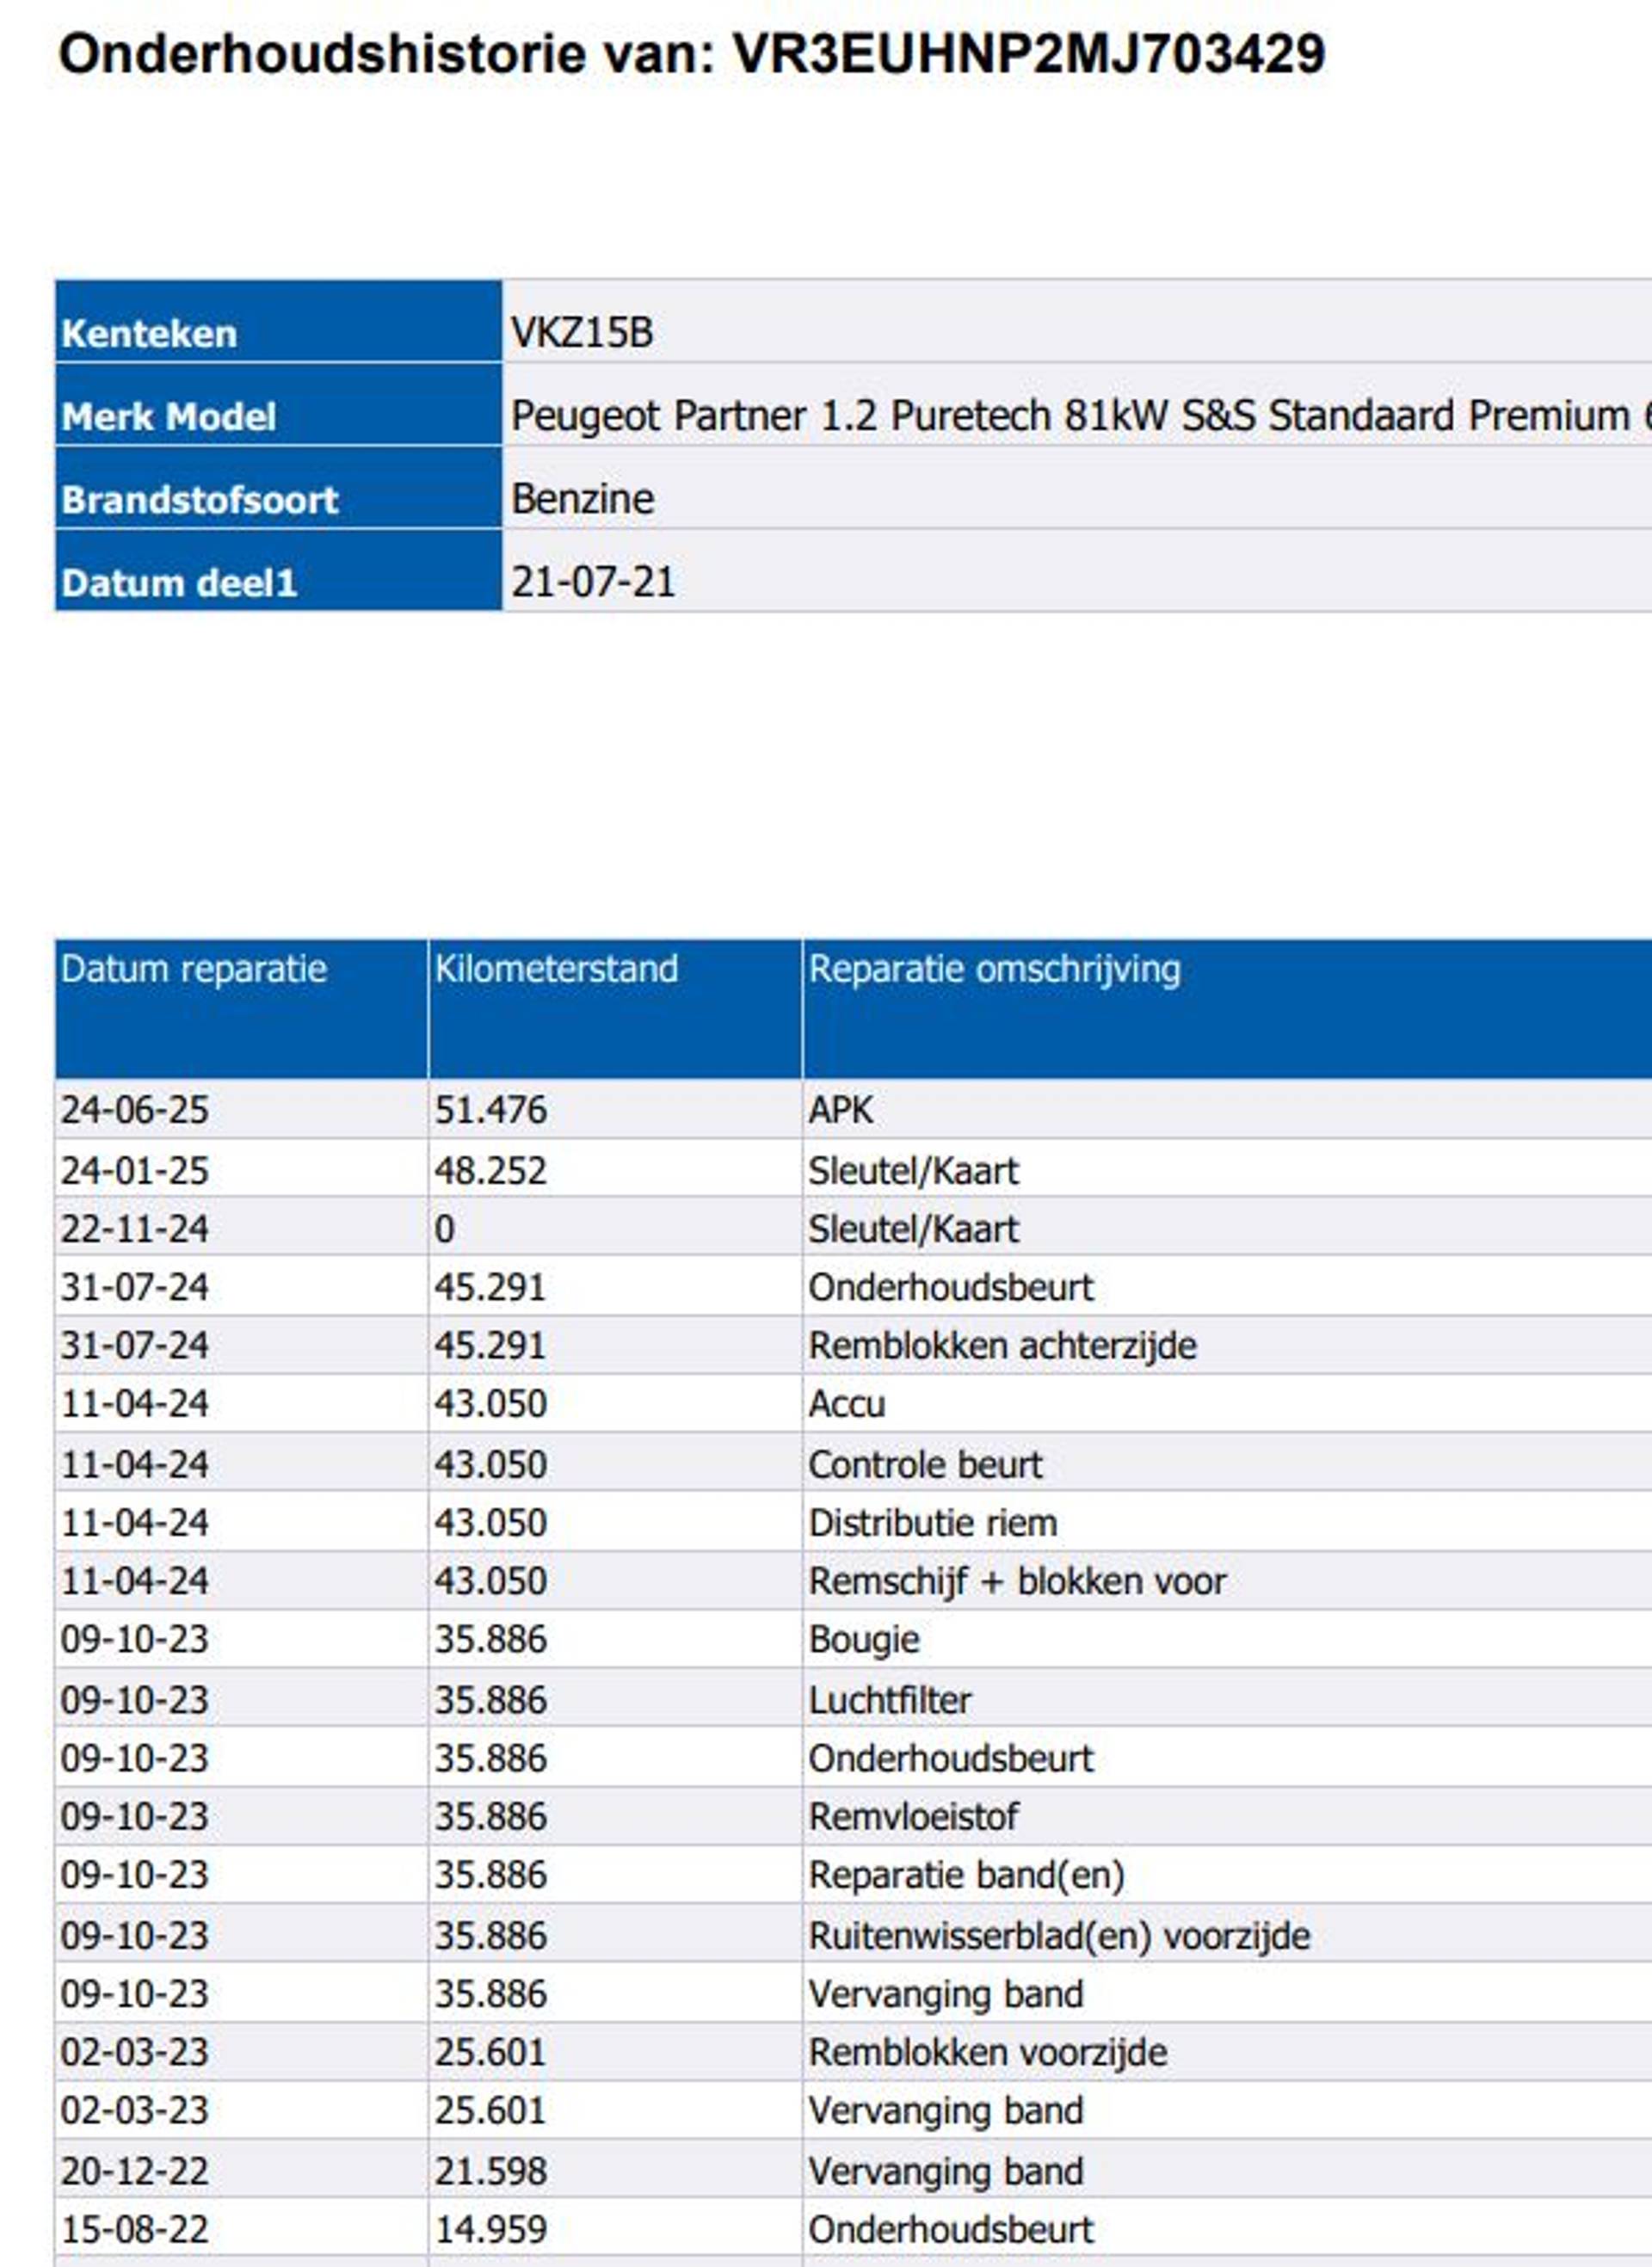Click the Peugeot Partner model description
This screenshot has height=2267, width=1652.
point(1070,416)
